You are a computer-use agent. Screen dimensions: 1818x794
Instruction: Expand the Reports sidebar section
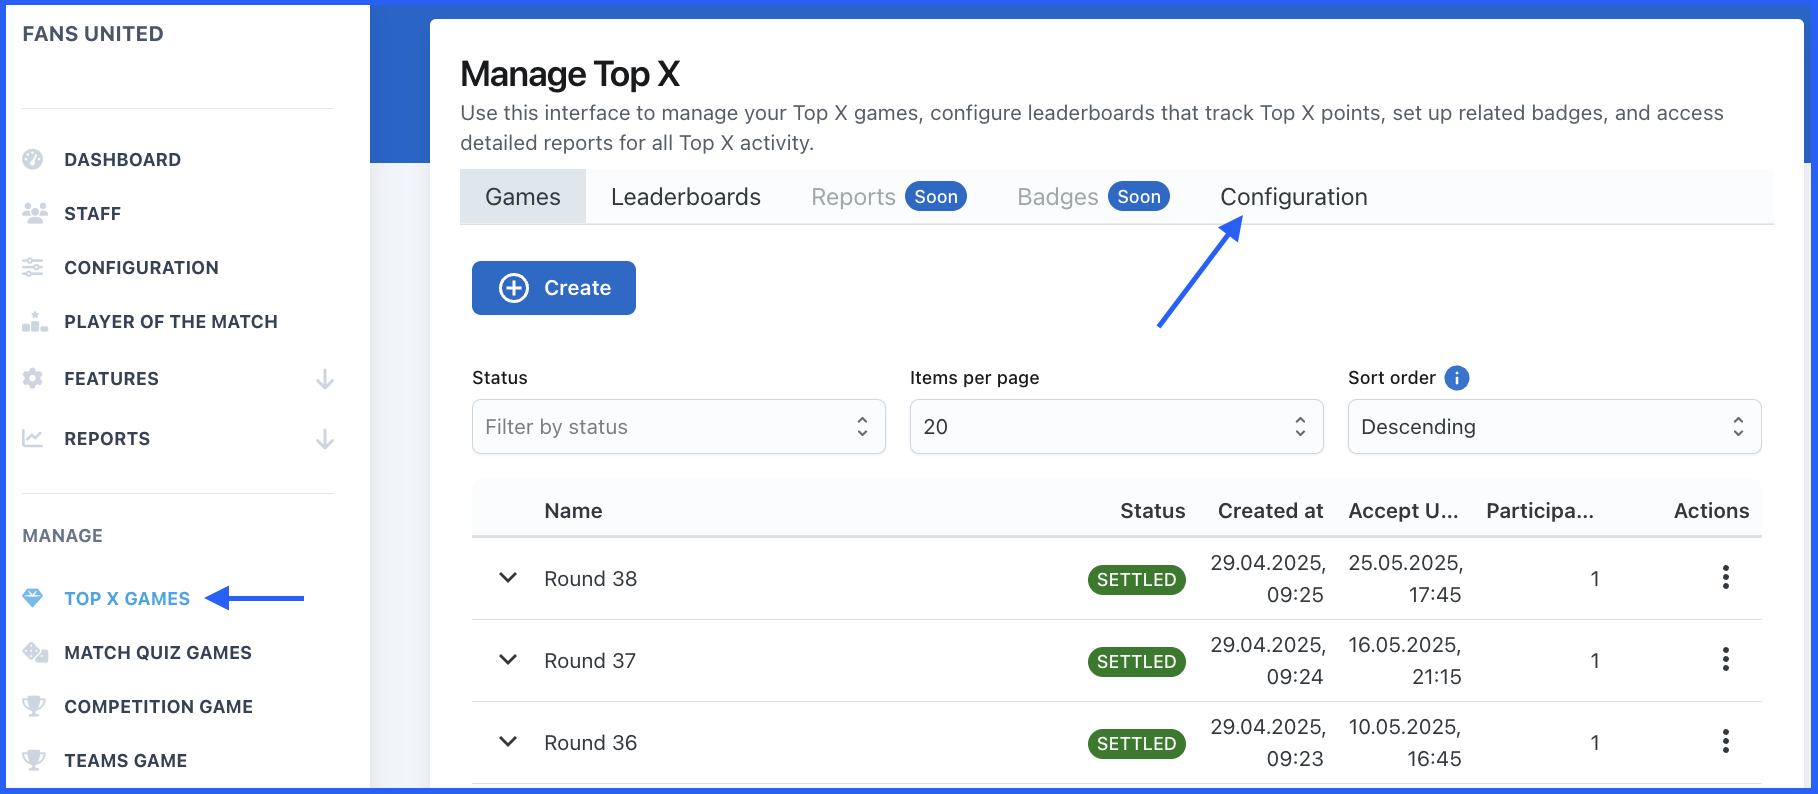click(324, 439)
